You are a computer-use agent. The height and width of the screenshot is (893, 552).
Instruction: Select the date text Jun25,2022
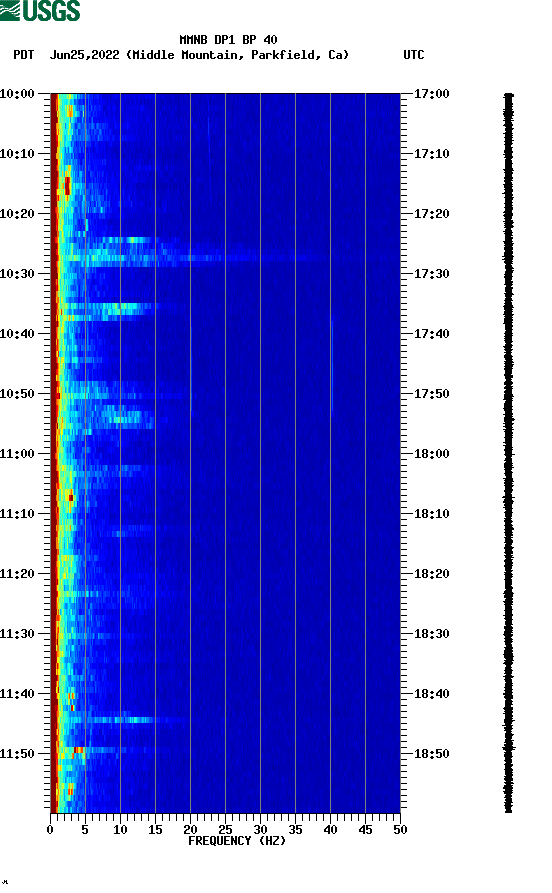(x=84, y=55)
